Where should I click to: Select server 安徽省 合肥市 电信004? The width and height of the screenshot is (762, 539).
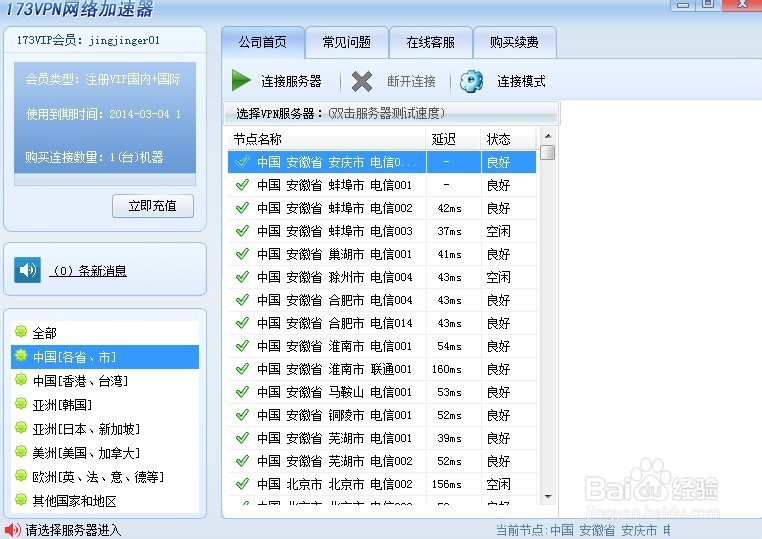(x=382, y=300)
